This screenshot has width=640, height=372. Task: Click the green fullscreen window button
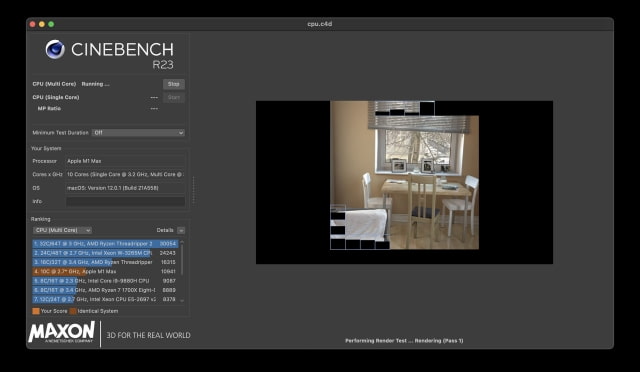pyautogui.click(x=51, y=24)
